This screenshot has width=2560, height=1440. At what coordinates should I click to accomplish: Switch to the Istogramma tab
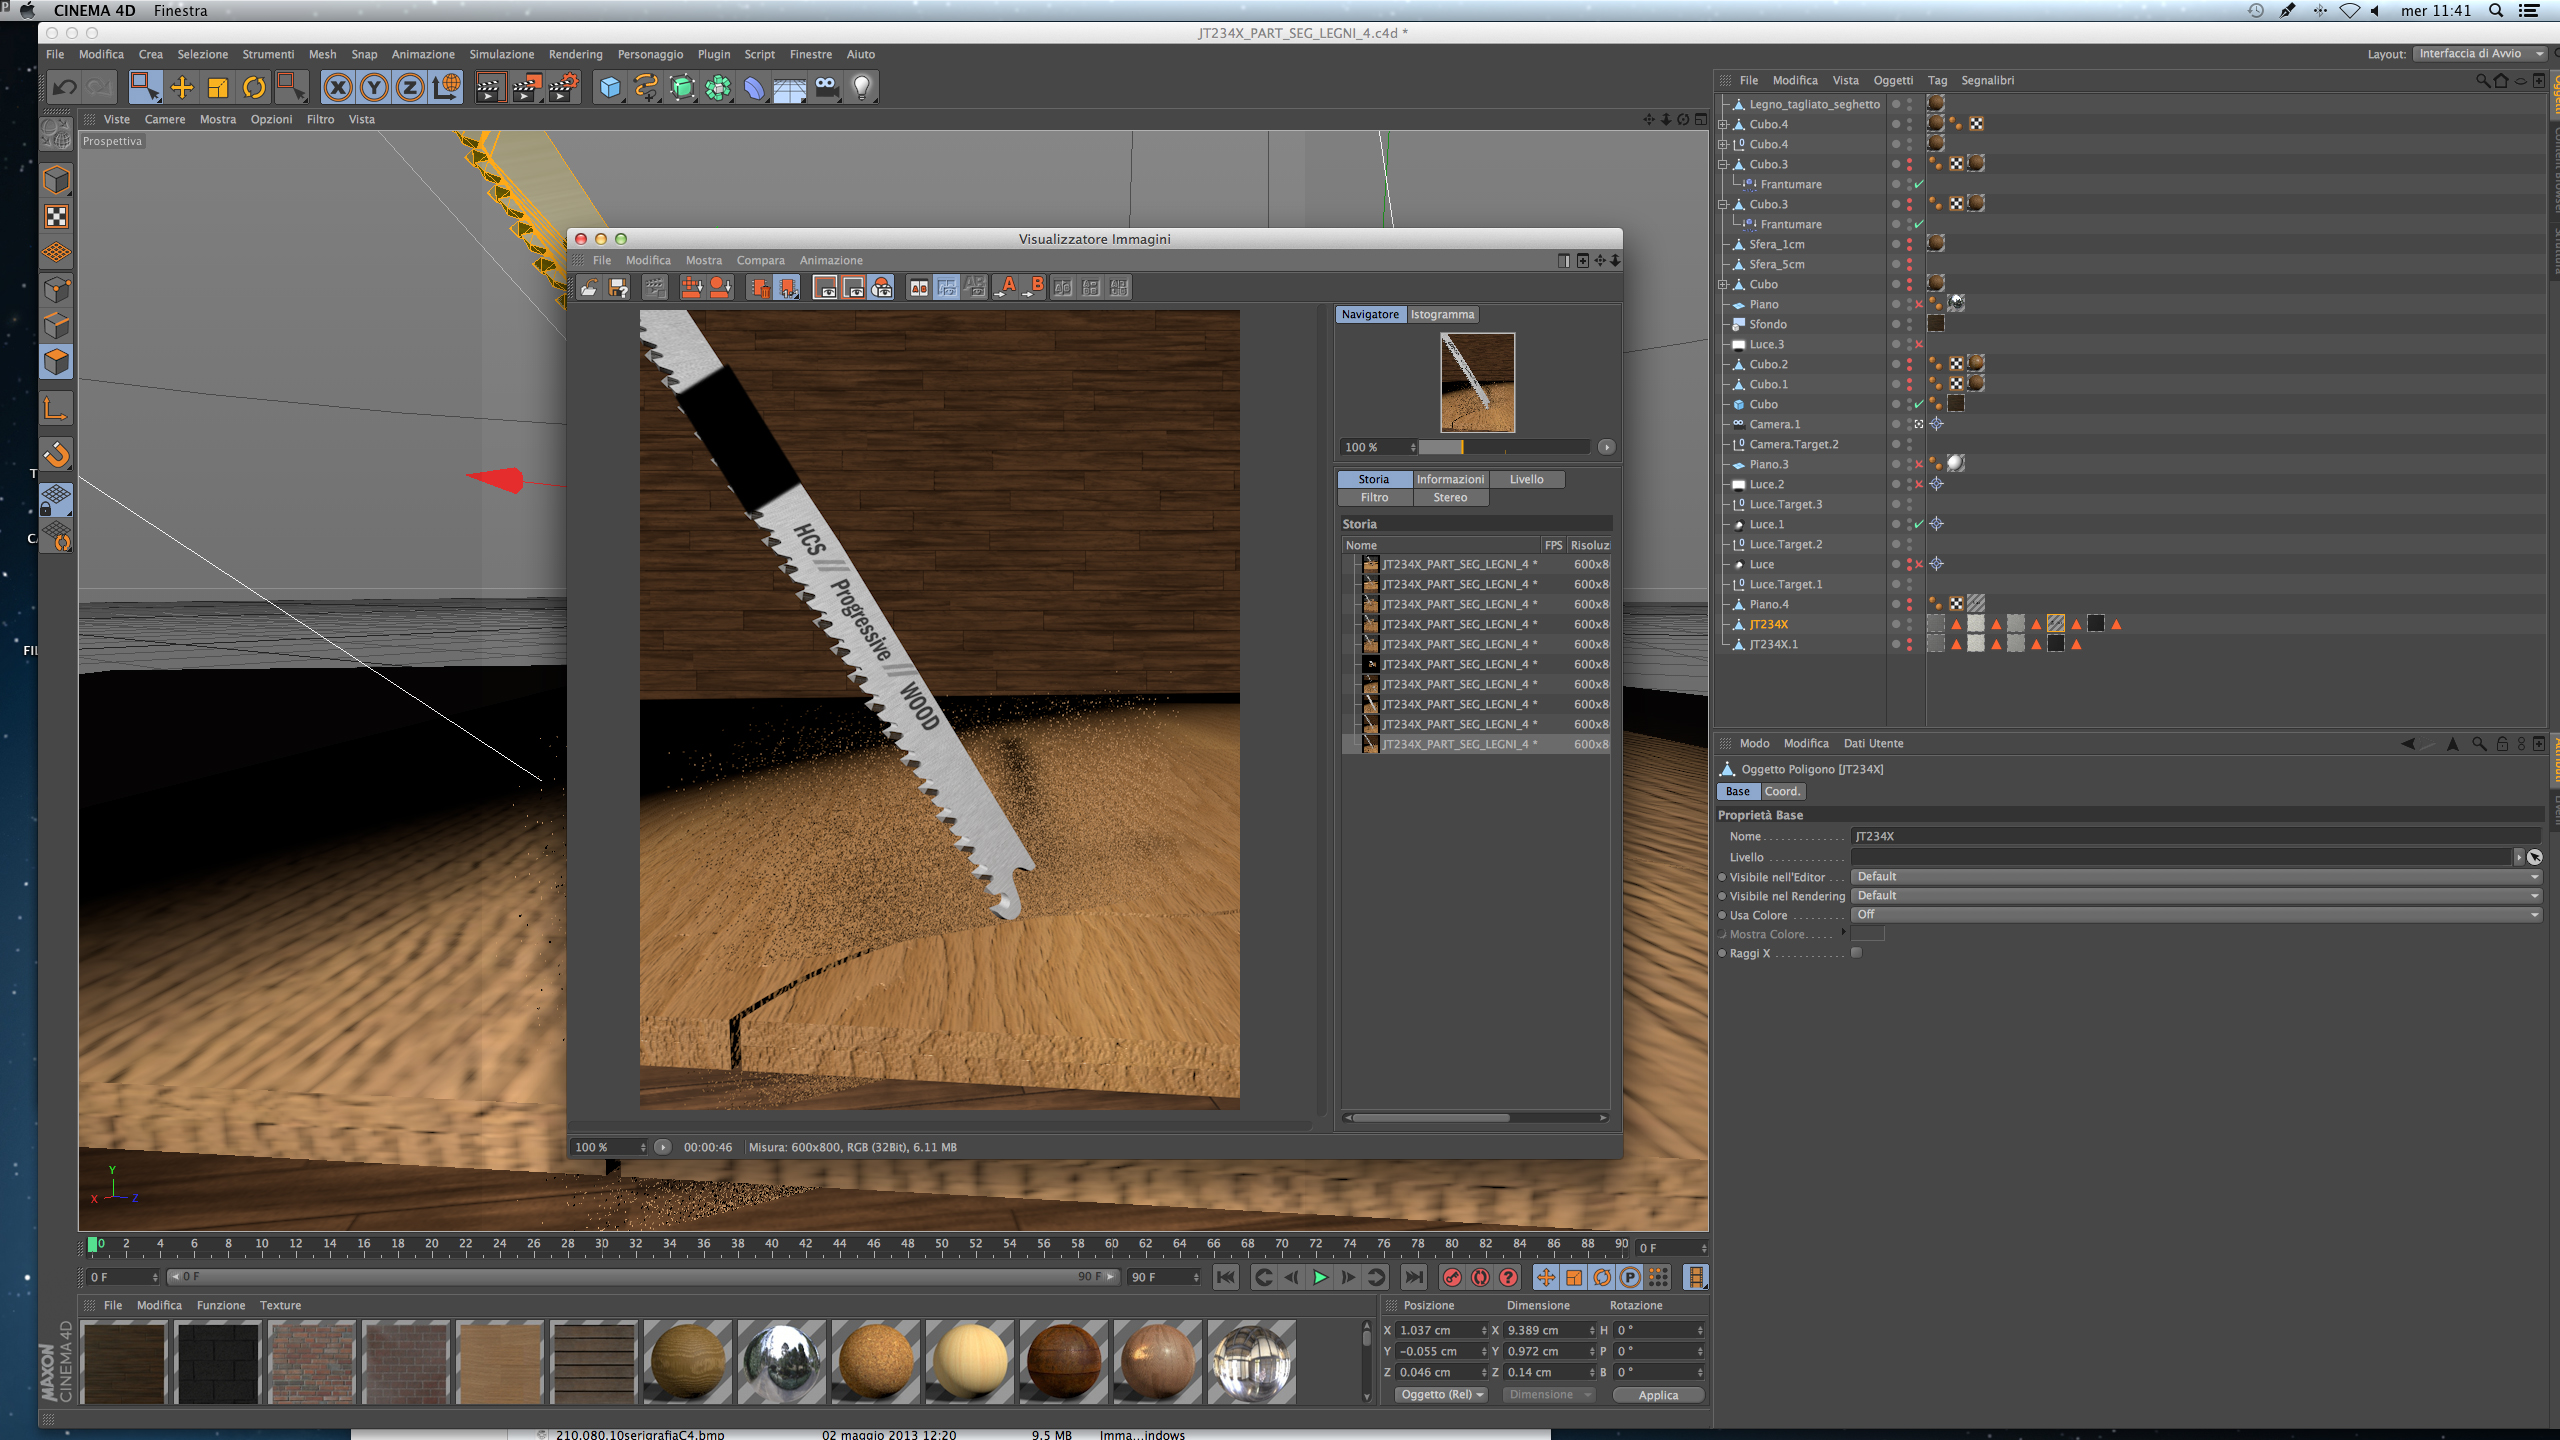coord(1442,314)
